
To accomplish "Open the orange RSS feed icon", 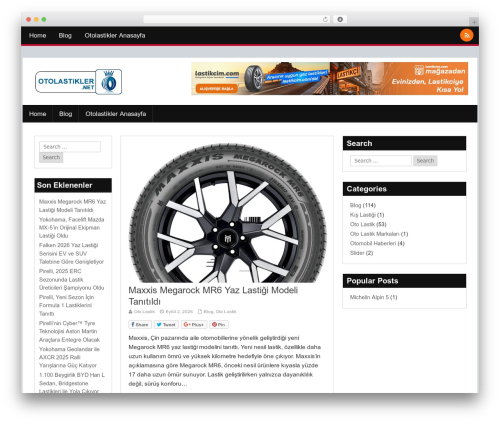I will [466, 35].
